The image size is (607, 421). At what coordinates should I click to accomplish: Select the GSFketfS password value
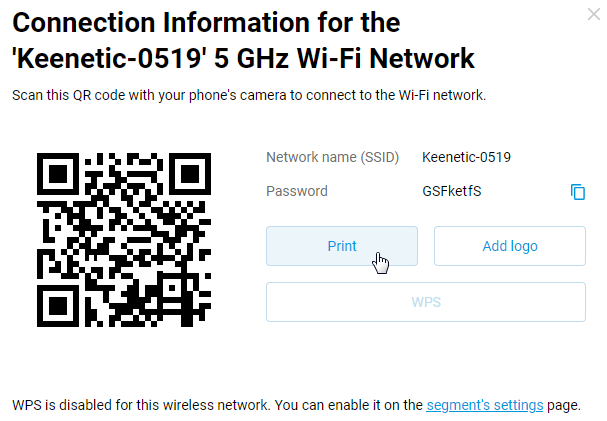pyautogui.click(x=452, y=191)
